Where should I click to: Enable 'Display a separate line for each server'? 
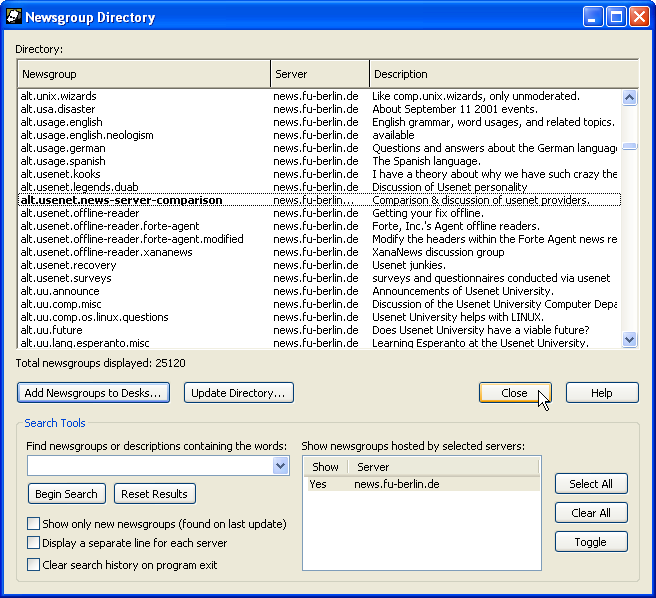34,544
